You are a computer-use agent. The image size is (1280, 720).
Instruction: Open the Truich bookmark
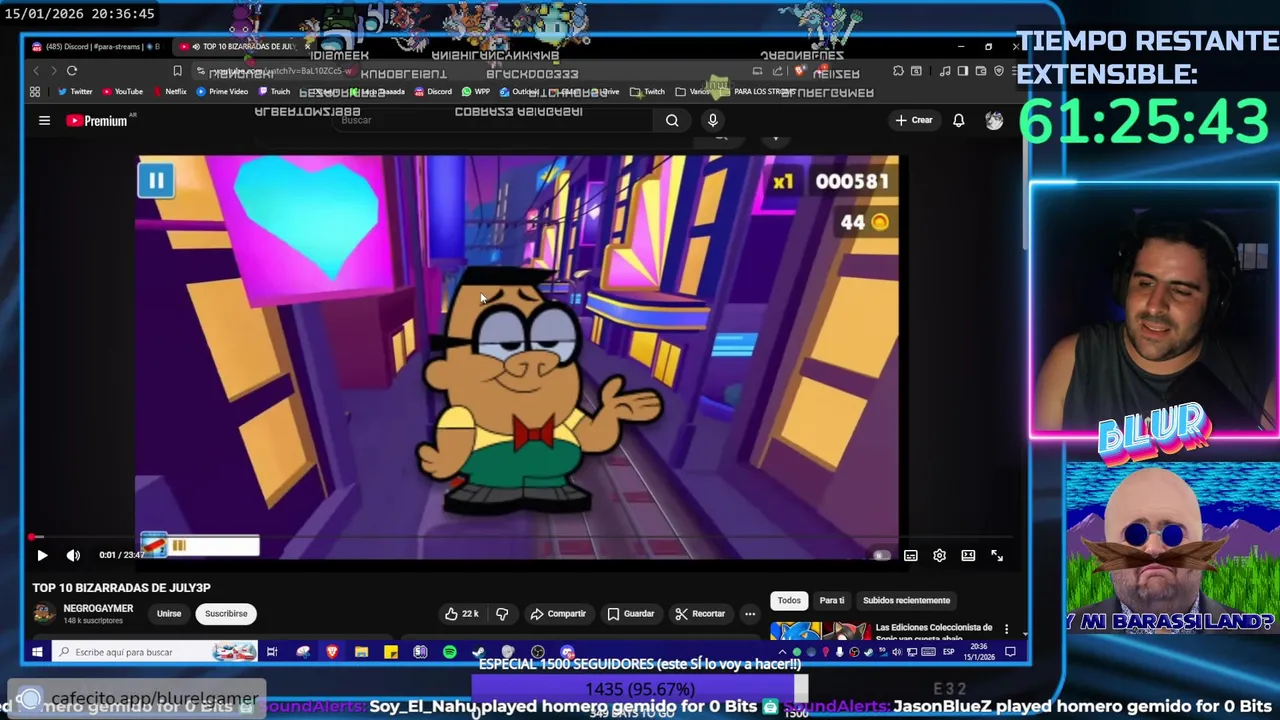point(274,92)
